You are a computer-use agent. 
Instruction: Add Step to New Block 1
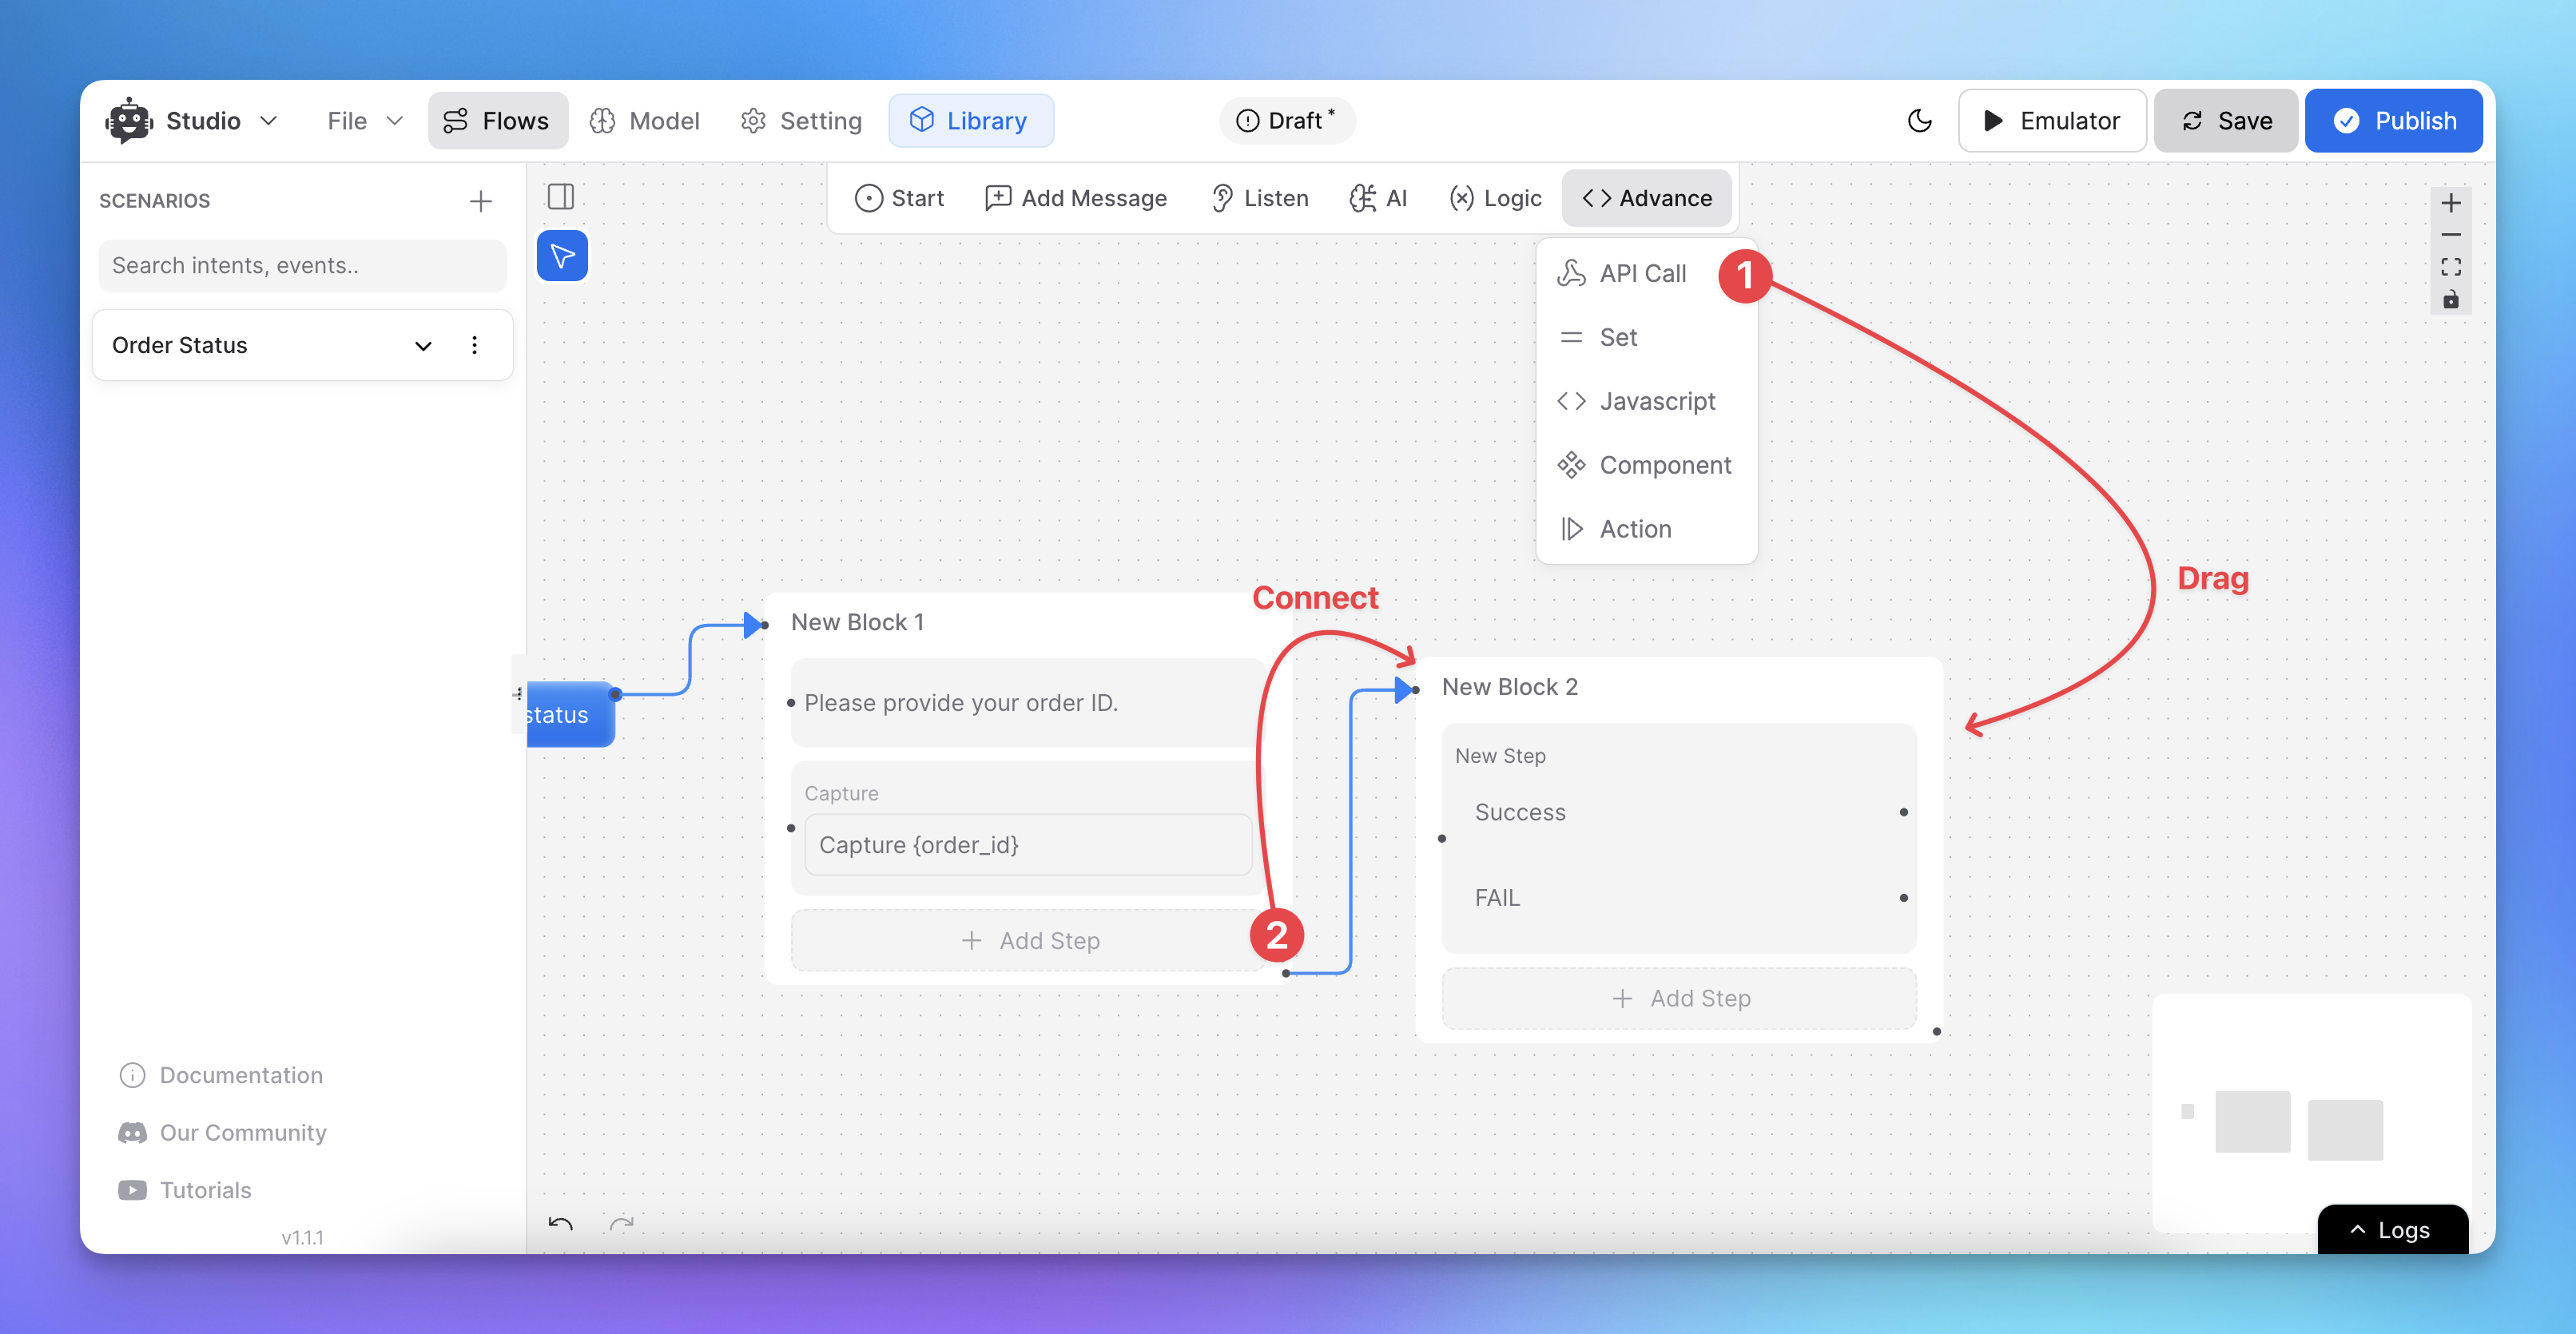click(1030, 941)
